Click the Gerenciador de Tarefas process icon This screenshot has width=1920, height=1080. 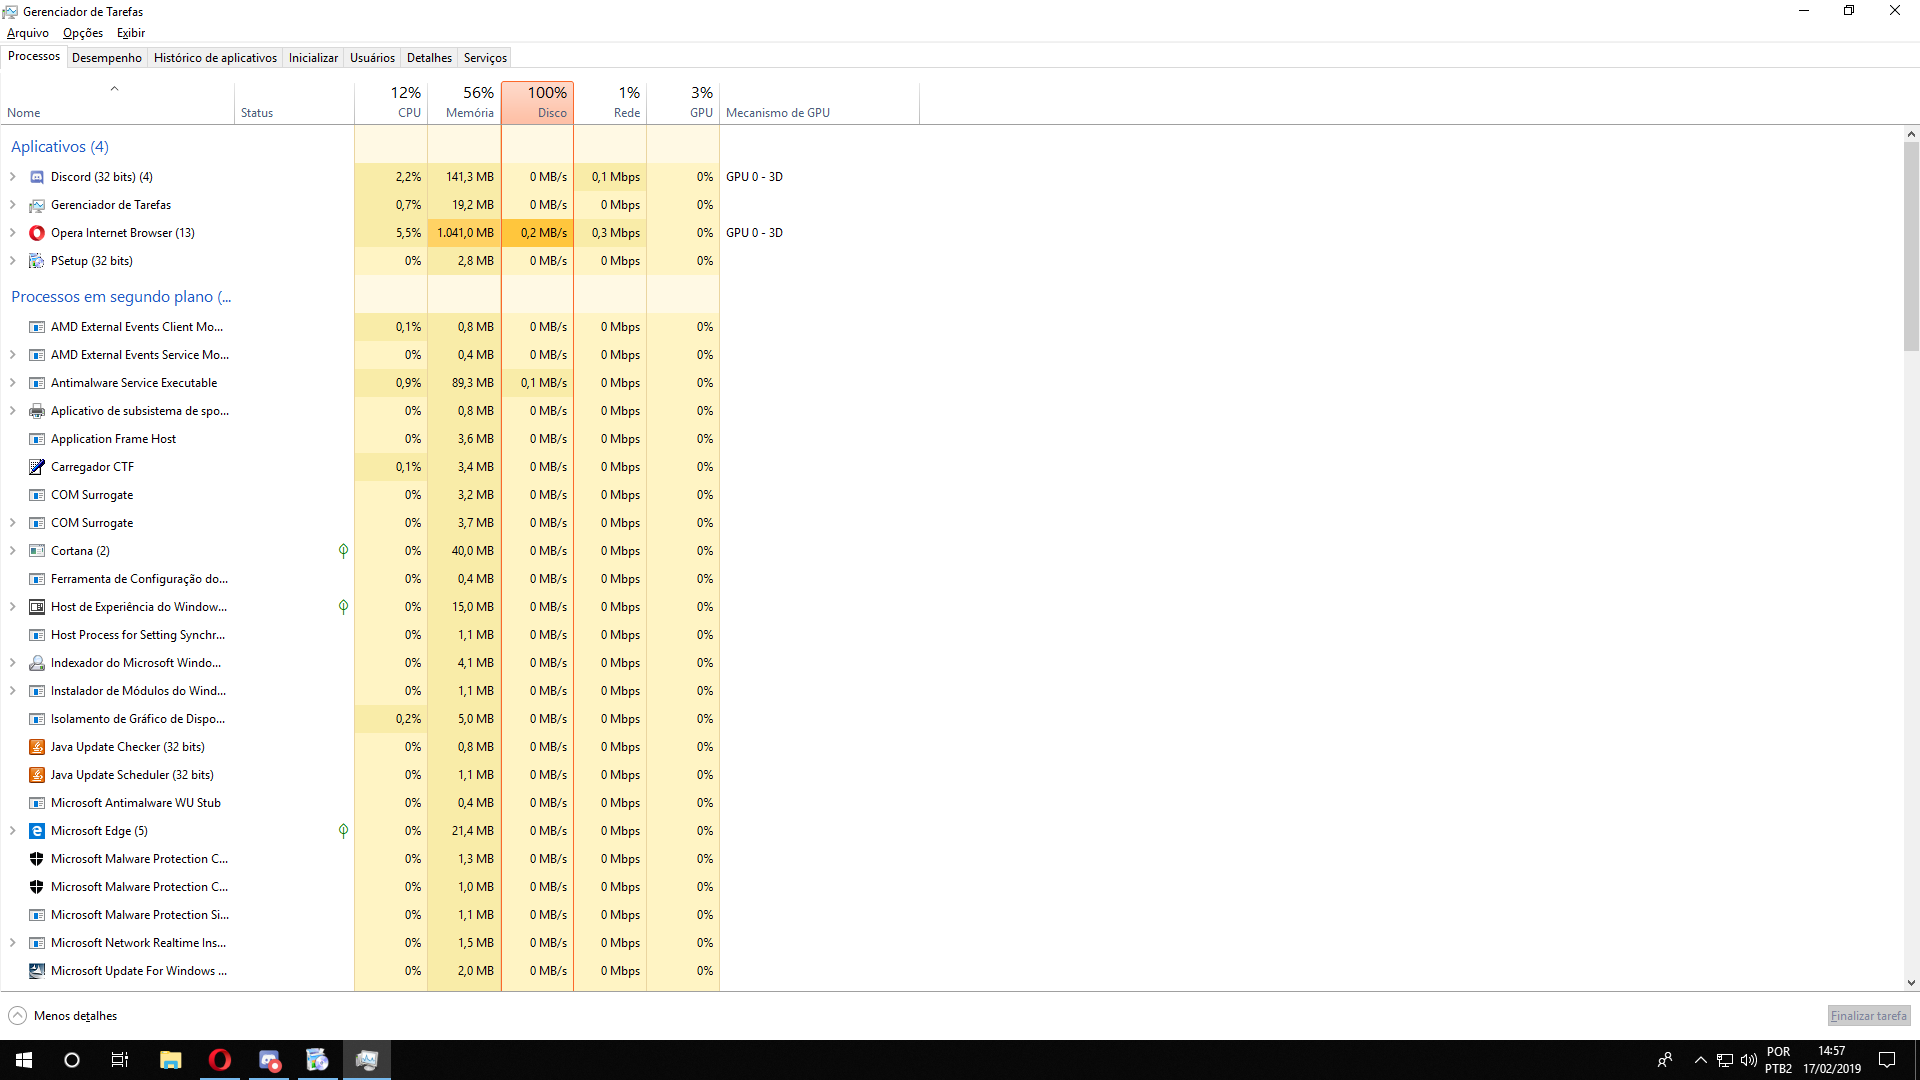(x=37, y=205)
